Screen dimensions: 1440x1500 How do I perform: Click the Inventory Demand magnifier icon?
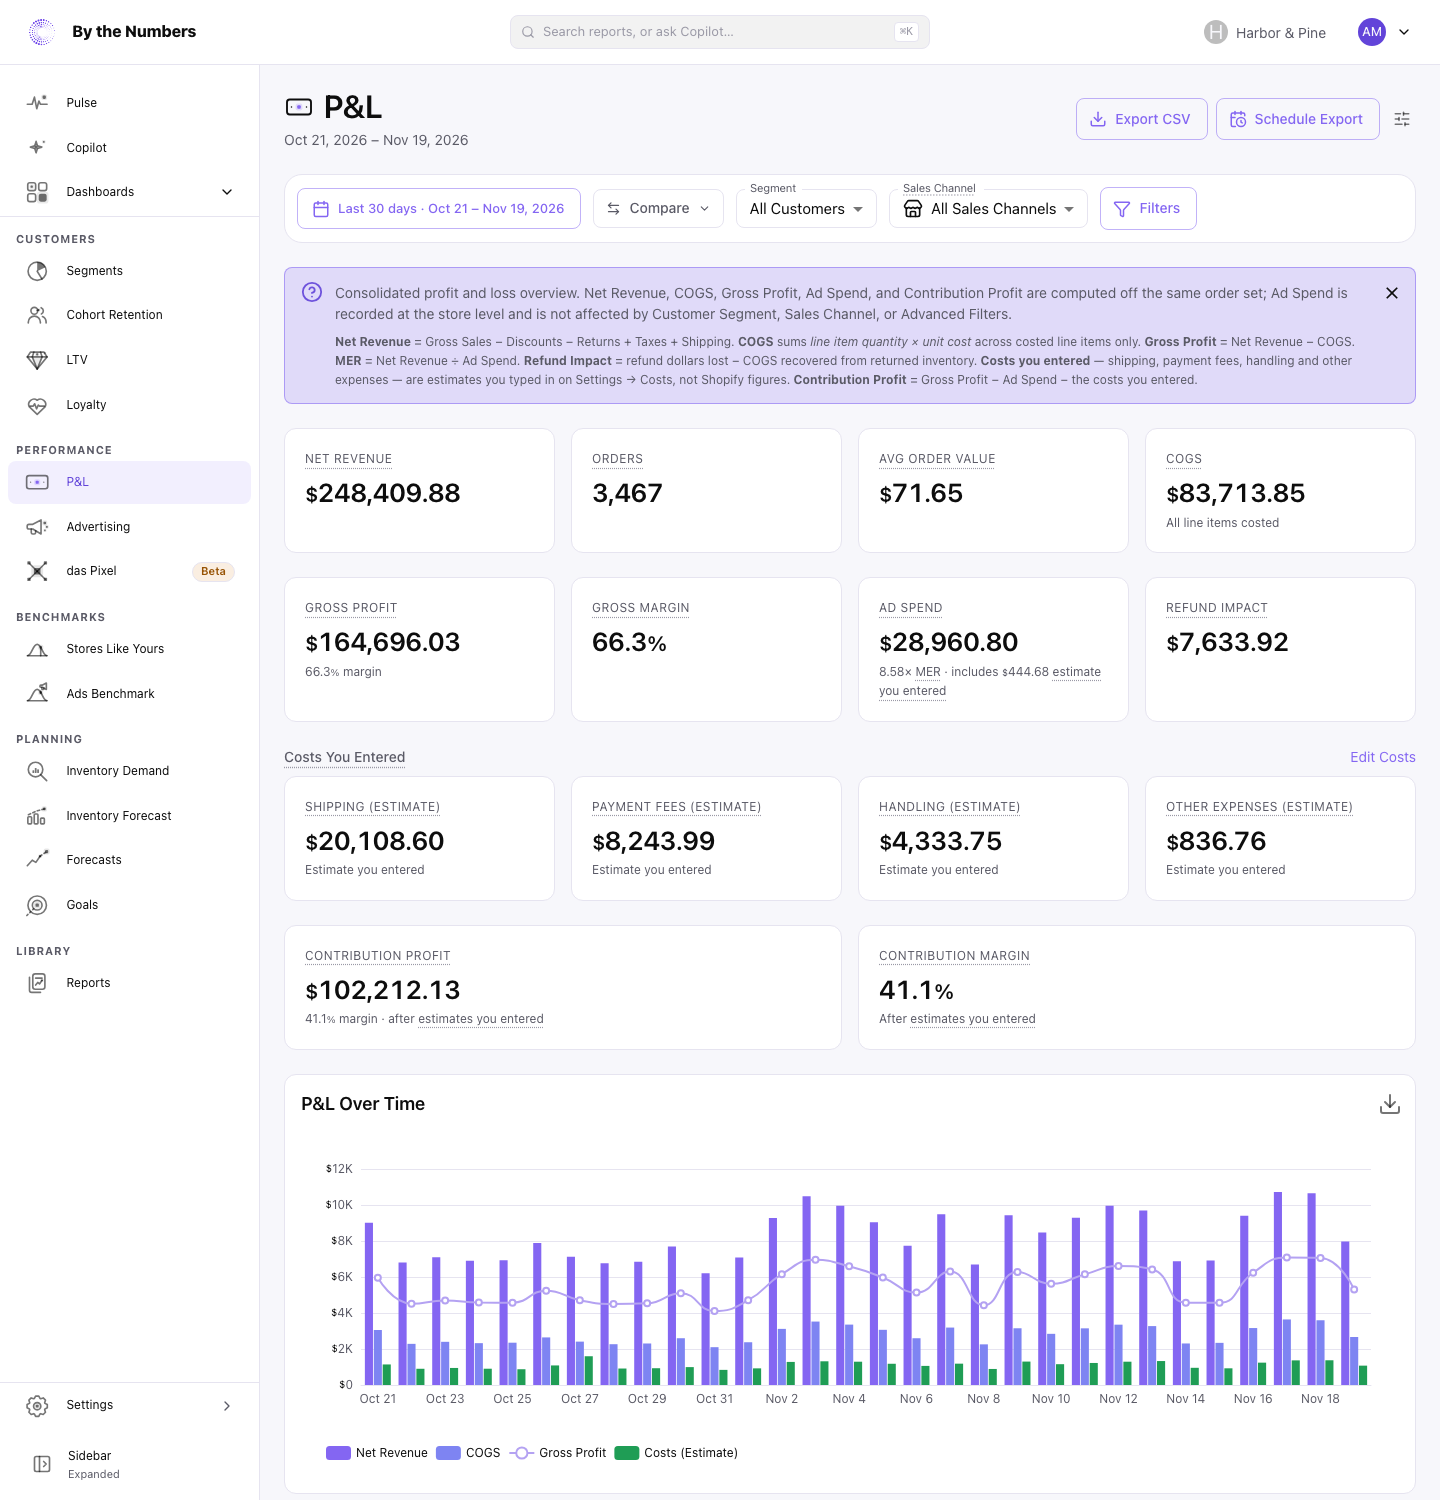coord(37,771)
